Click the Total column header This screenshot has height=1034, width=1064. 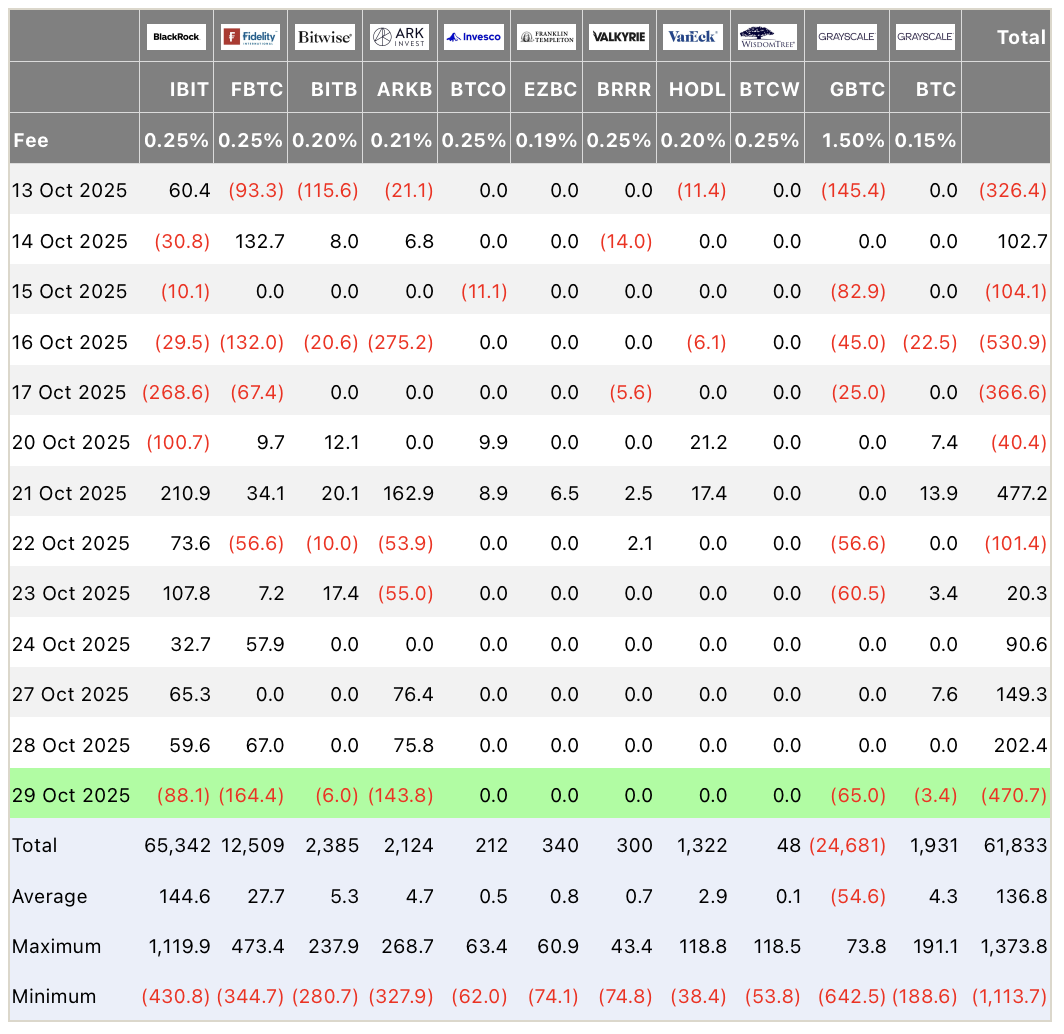(1020, 37)
